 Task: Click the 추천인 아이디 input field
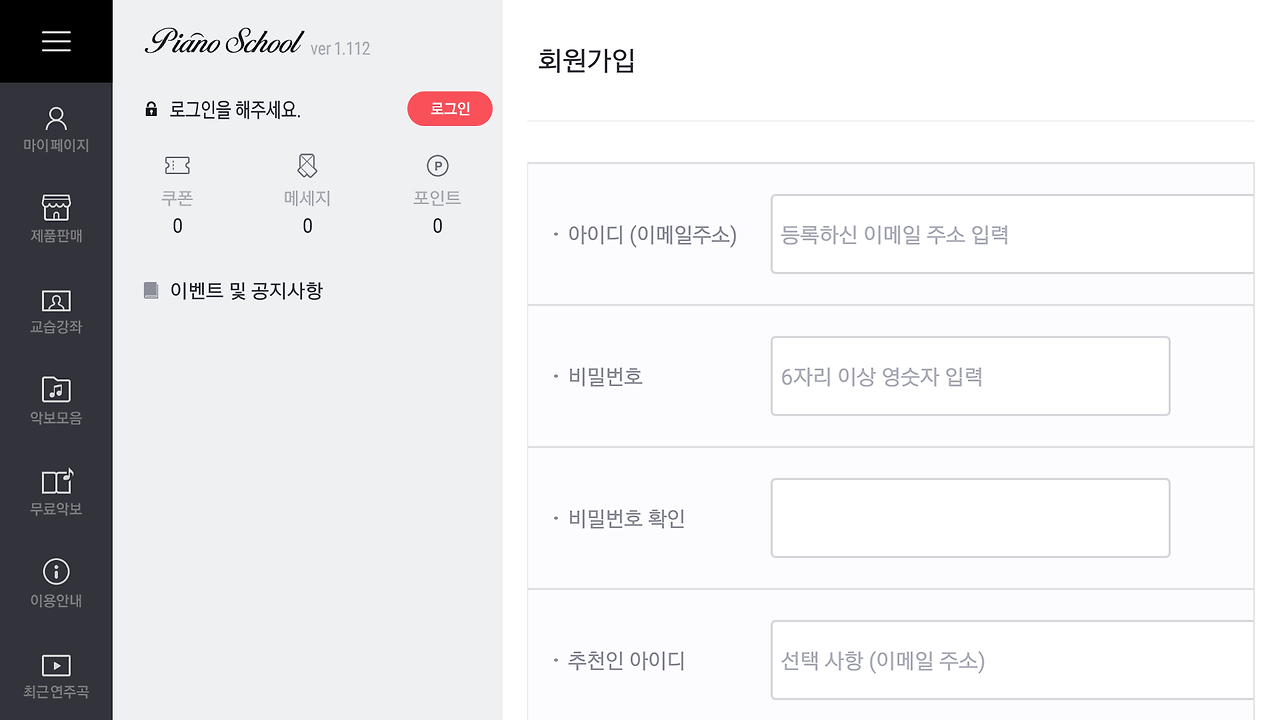coord(1011,660)
